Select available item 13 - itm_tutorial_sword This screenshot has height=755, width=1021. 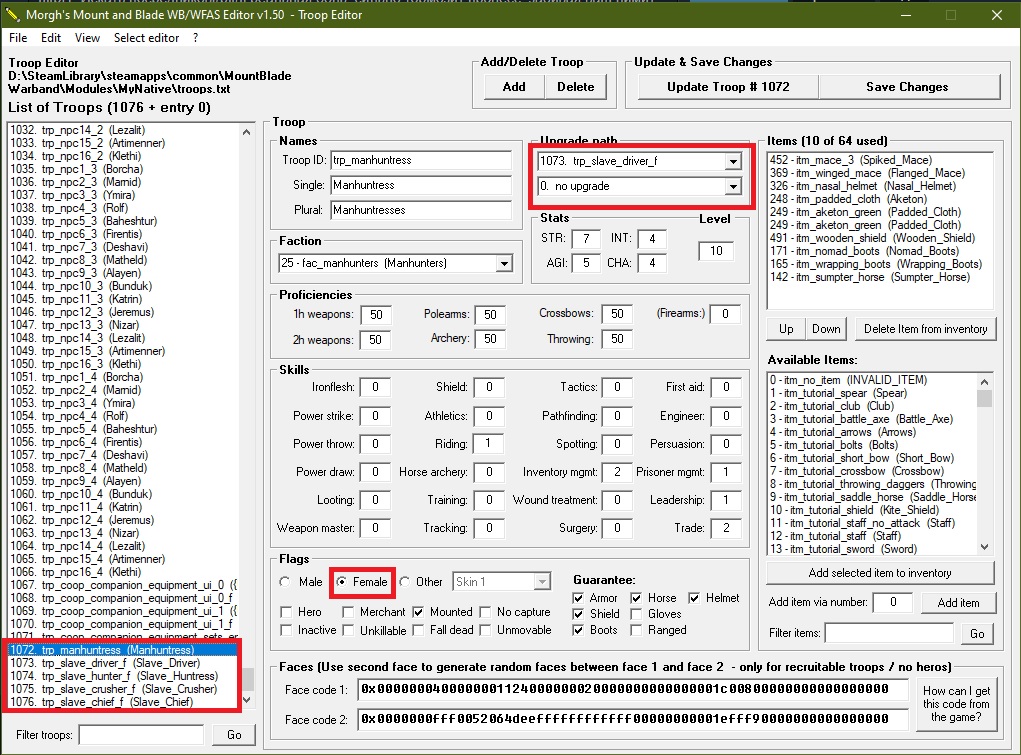click(x=872, y=549)
